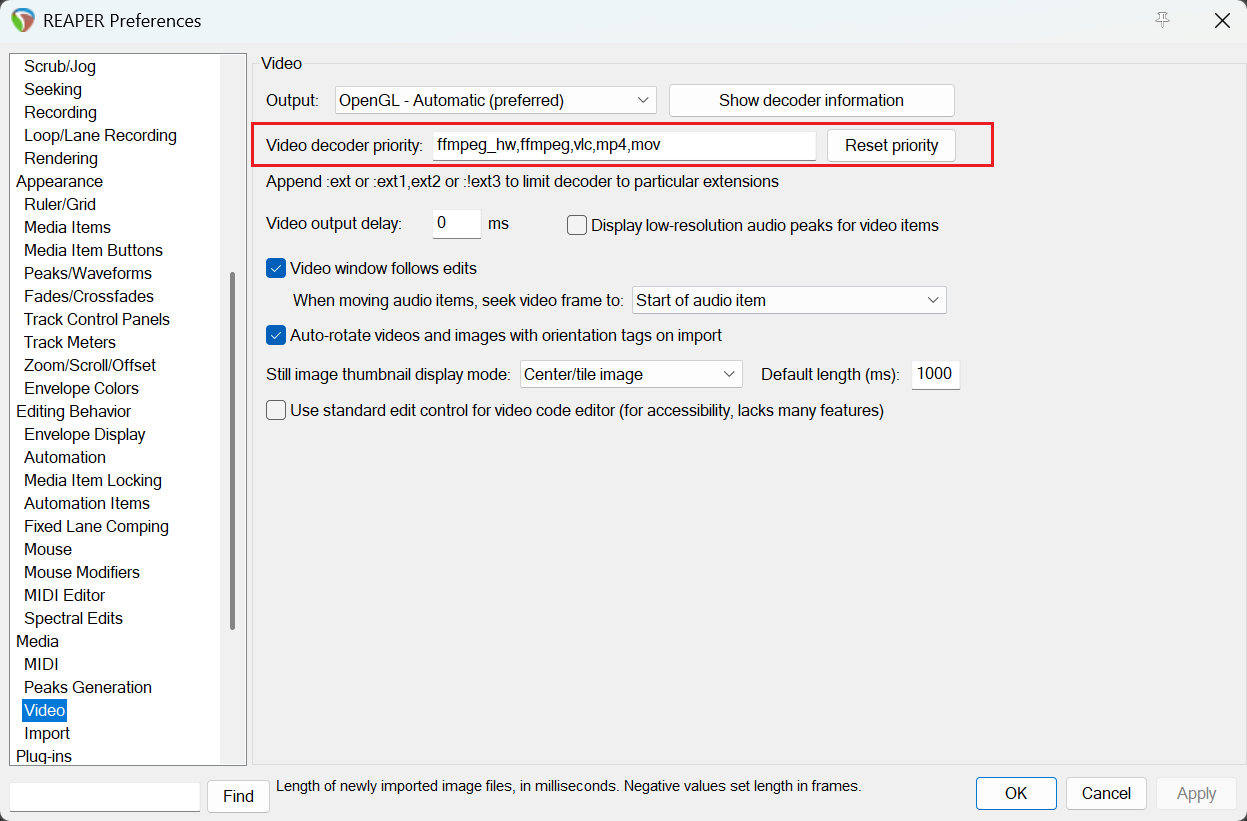Viewport: 1247px width, 821px height.
Task: Enable standard edit control for video code editor
Action: tap(276, 410)
